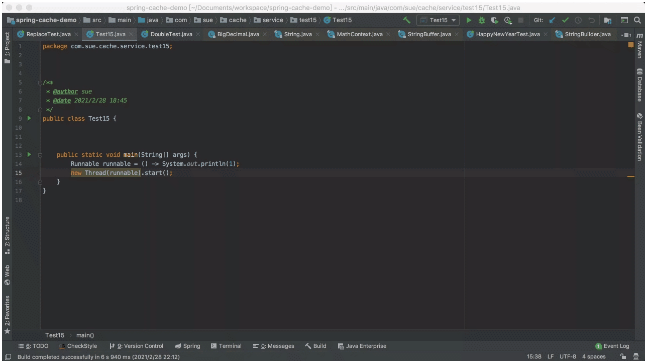Image resolution: width=645 pixels, height=361 pixels.
Task: Run with Coverage icon in toolbar
Action: click(494, 20)
